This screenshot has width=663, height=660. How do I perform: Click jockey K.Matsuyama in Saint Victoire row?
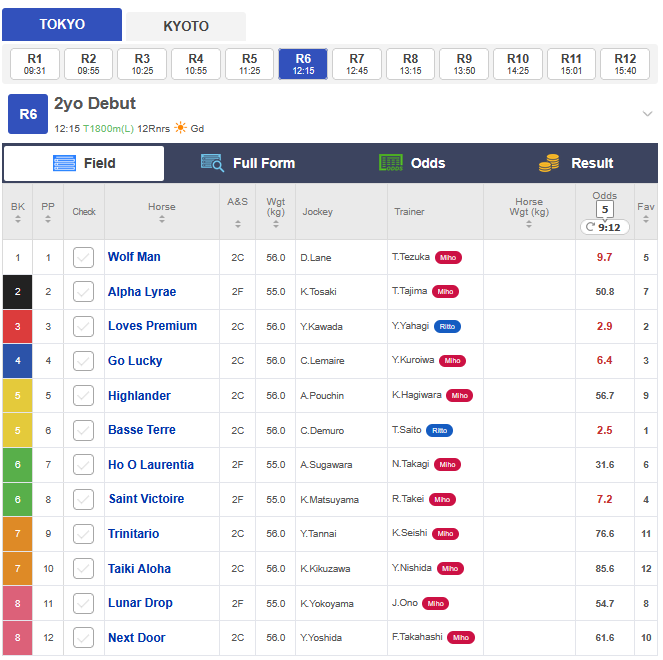tap(329, 500)
